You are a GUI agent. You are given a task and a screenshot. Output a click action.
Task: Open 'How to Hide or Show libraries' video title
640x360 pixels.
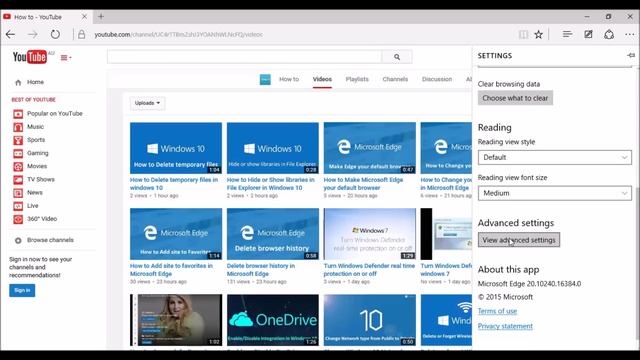(271, 184)
